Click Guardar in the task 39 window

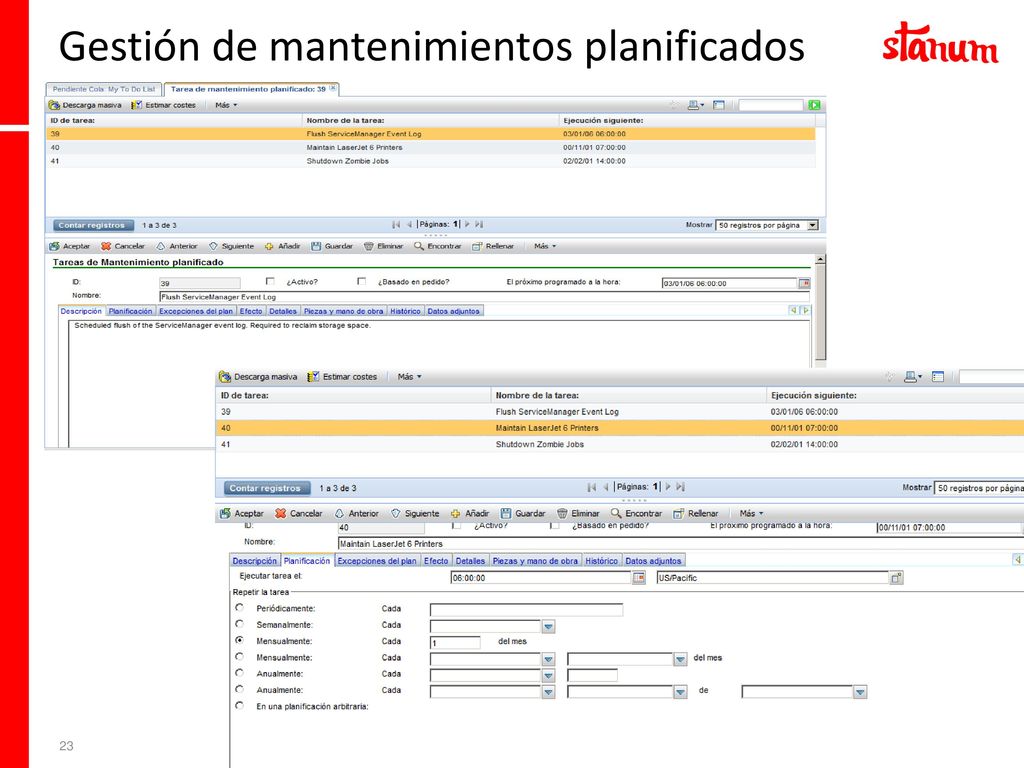coord(332,246)
